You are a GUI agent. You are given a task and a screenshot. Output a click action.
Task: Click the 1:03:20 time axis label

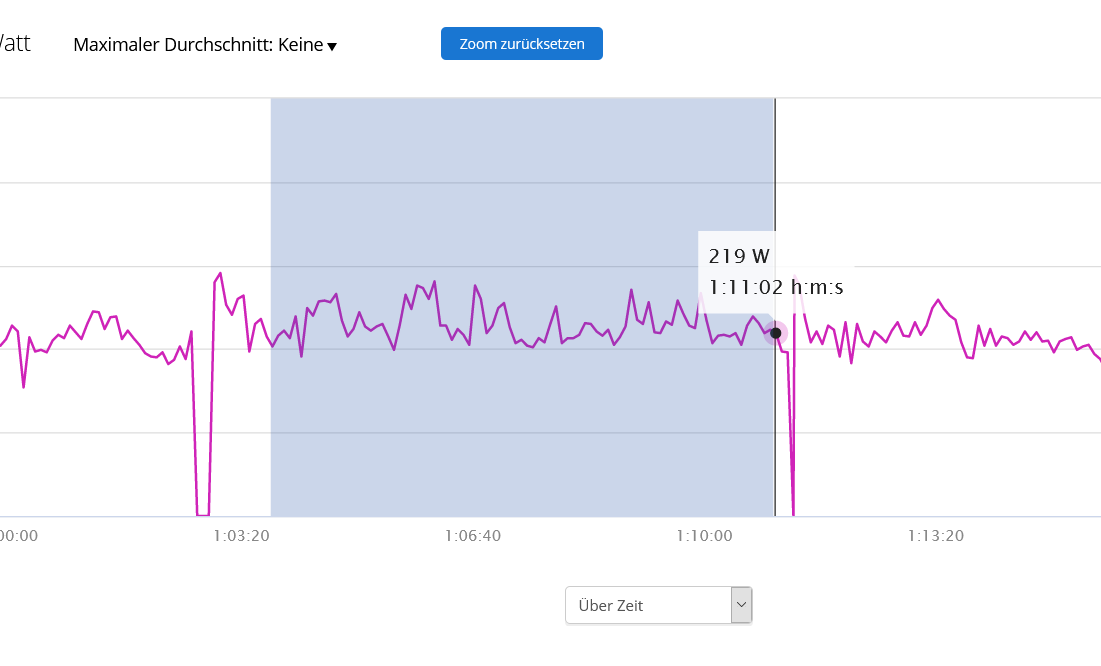pyautogui.click(x=241, y=536)
